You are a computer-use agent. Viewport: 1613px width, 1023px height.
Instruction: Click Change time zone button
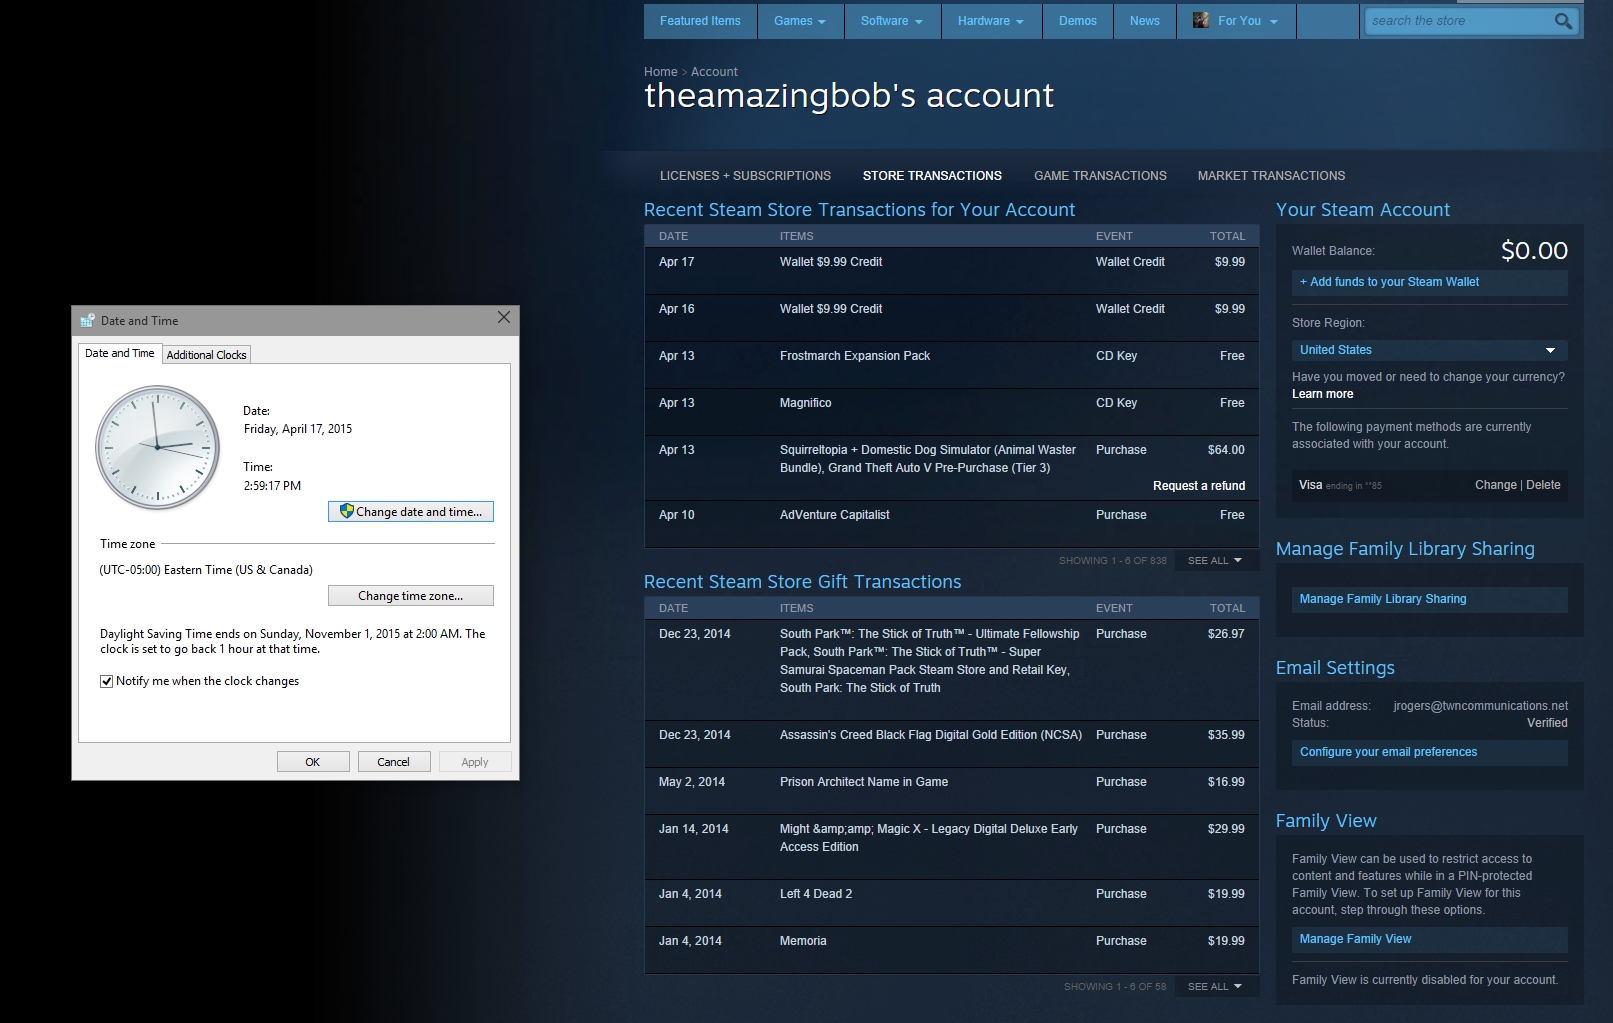pyautogui.click(x=410, y=596)
